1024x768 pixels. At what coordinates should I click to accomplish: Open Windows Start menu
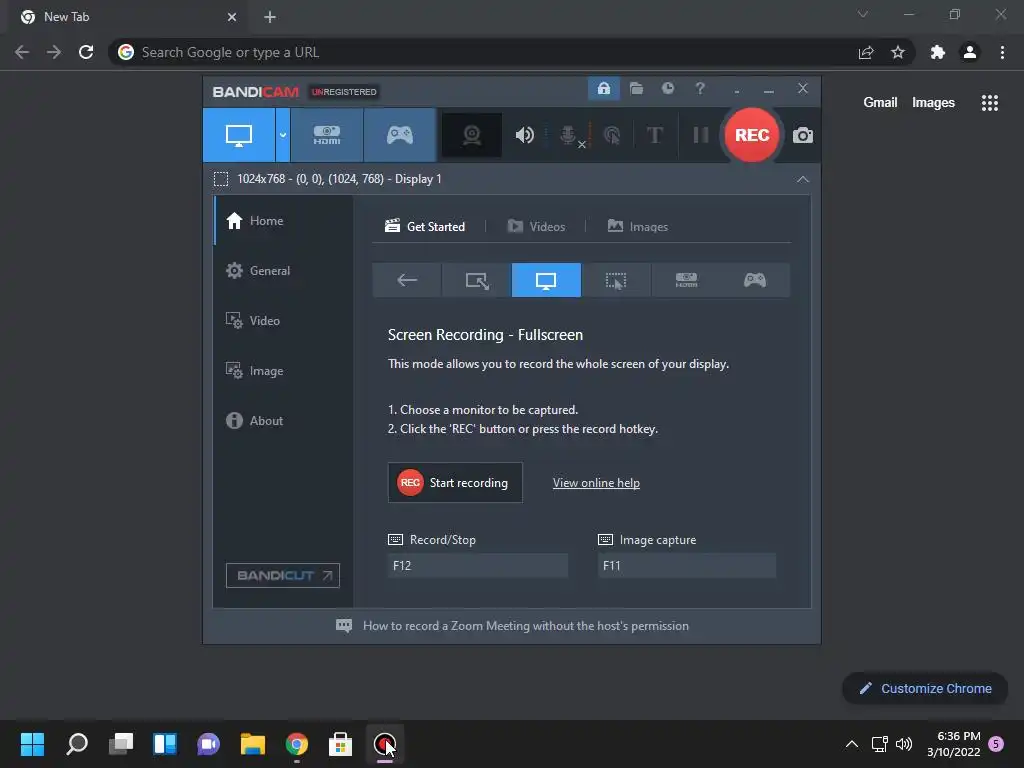32,744
